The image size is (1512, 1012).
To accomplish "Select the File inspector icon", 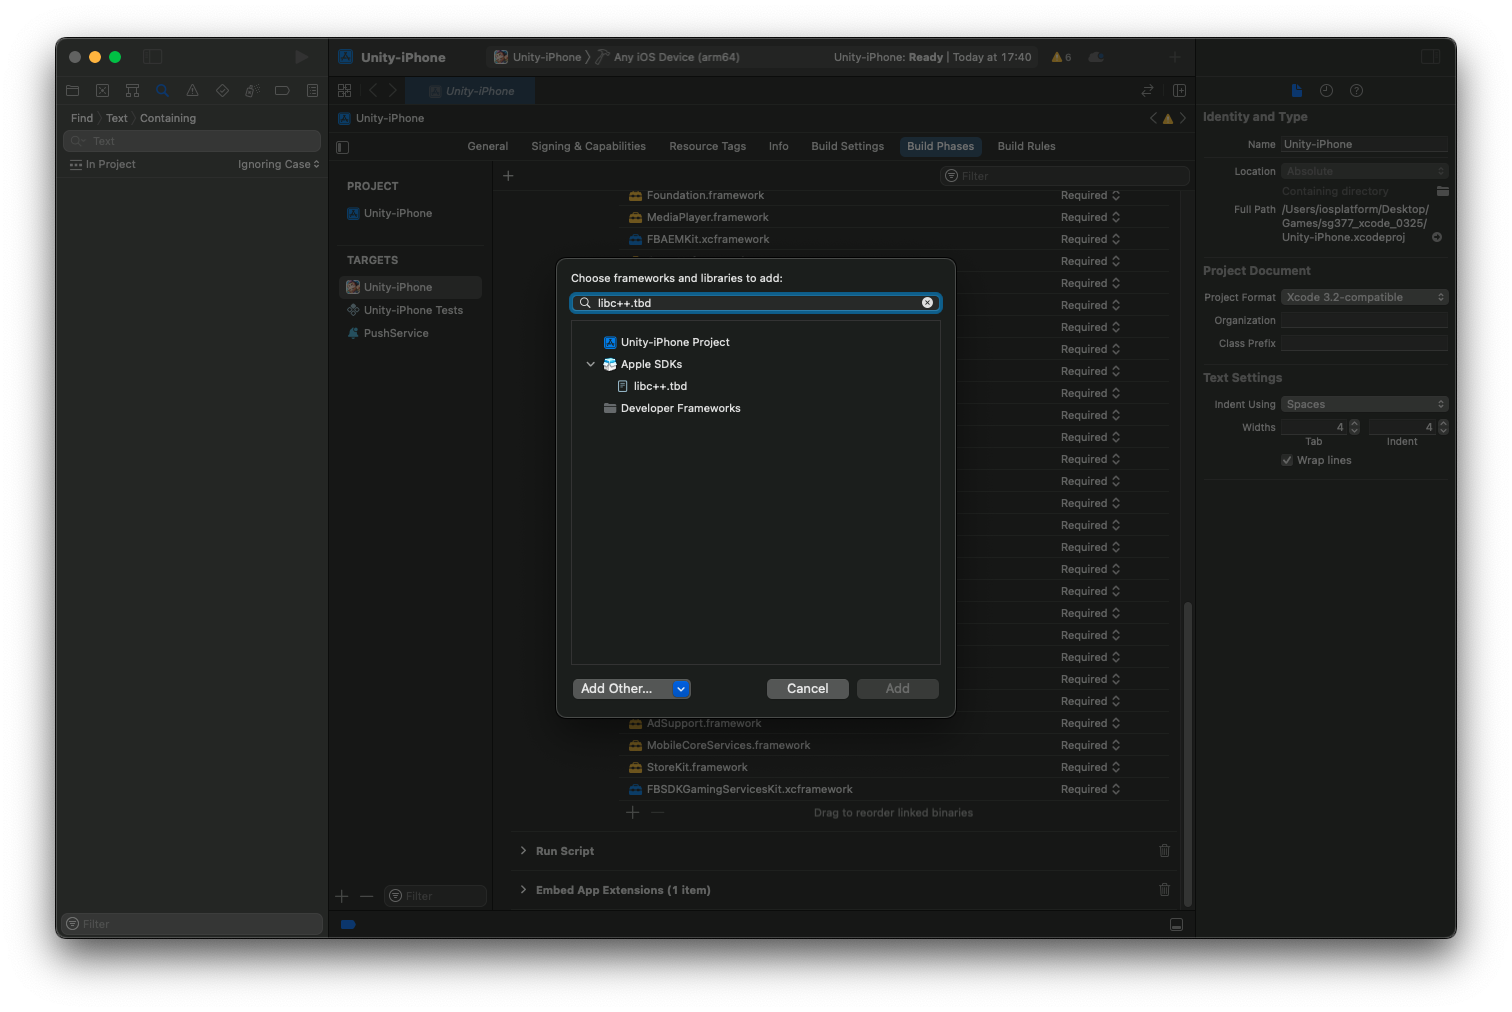I will tap(1297, 90).
